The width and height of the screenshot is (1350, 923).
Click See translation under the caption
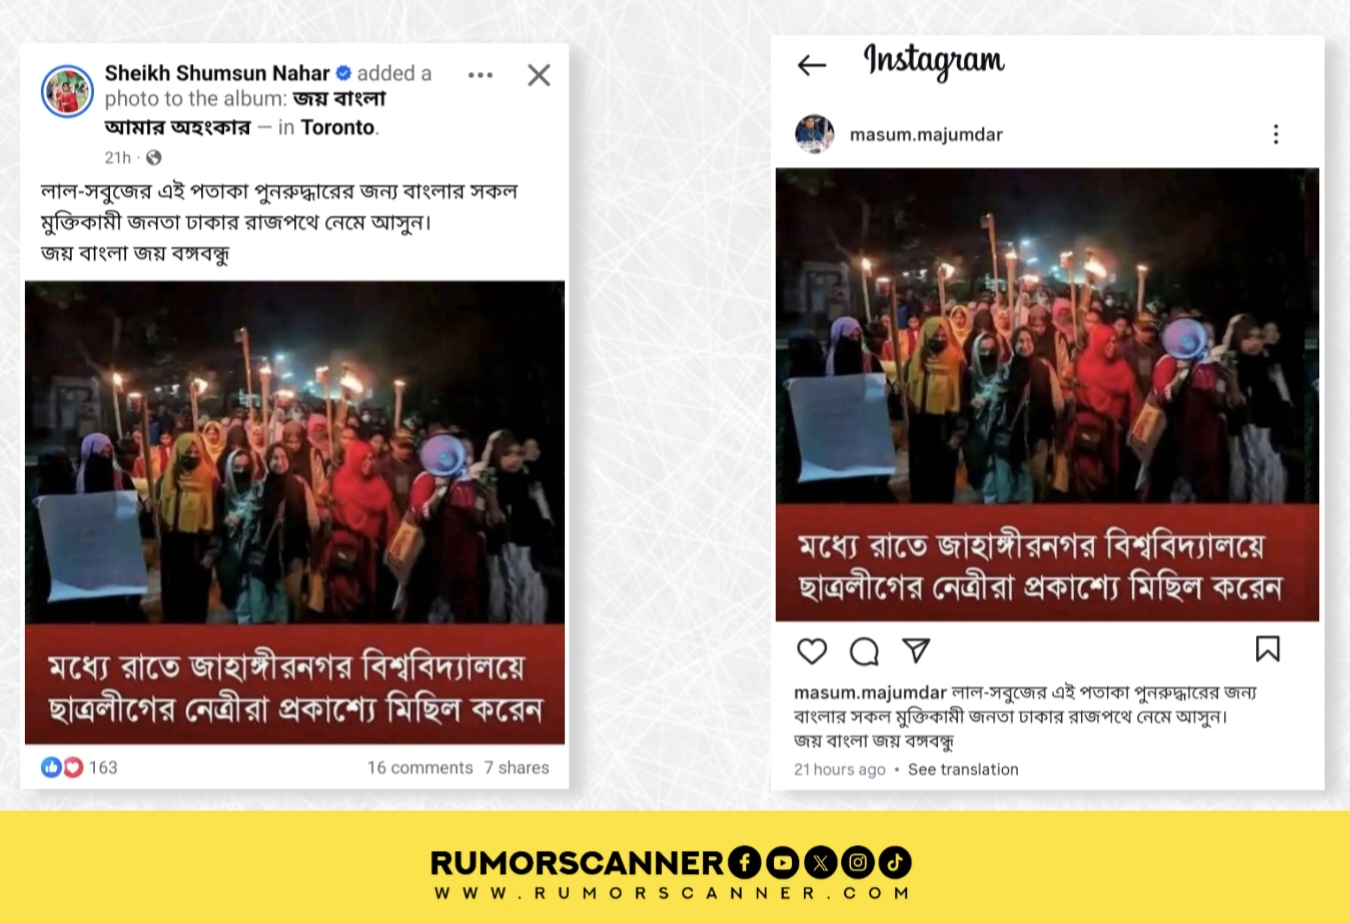963,769
